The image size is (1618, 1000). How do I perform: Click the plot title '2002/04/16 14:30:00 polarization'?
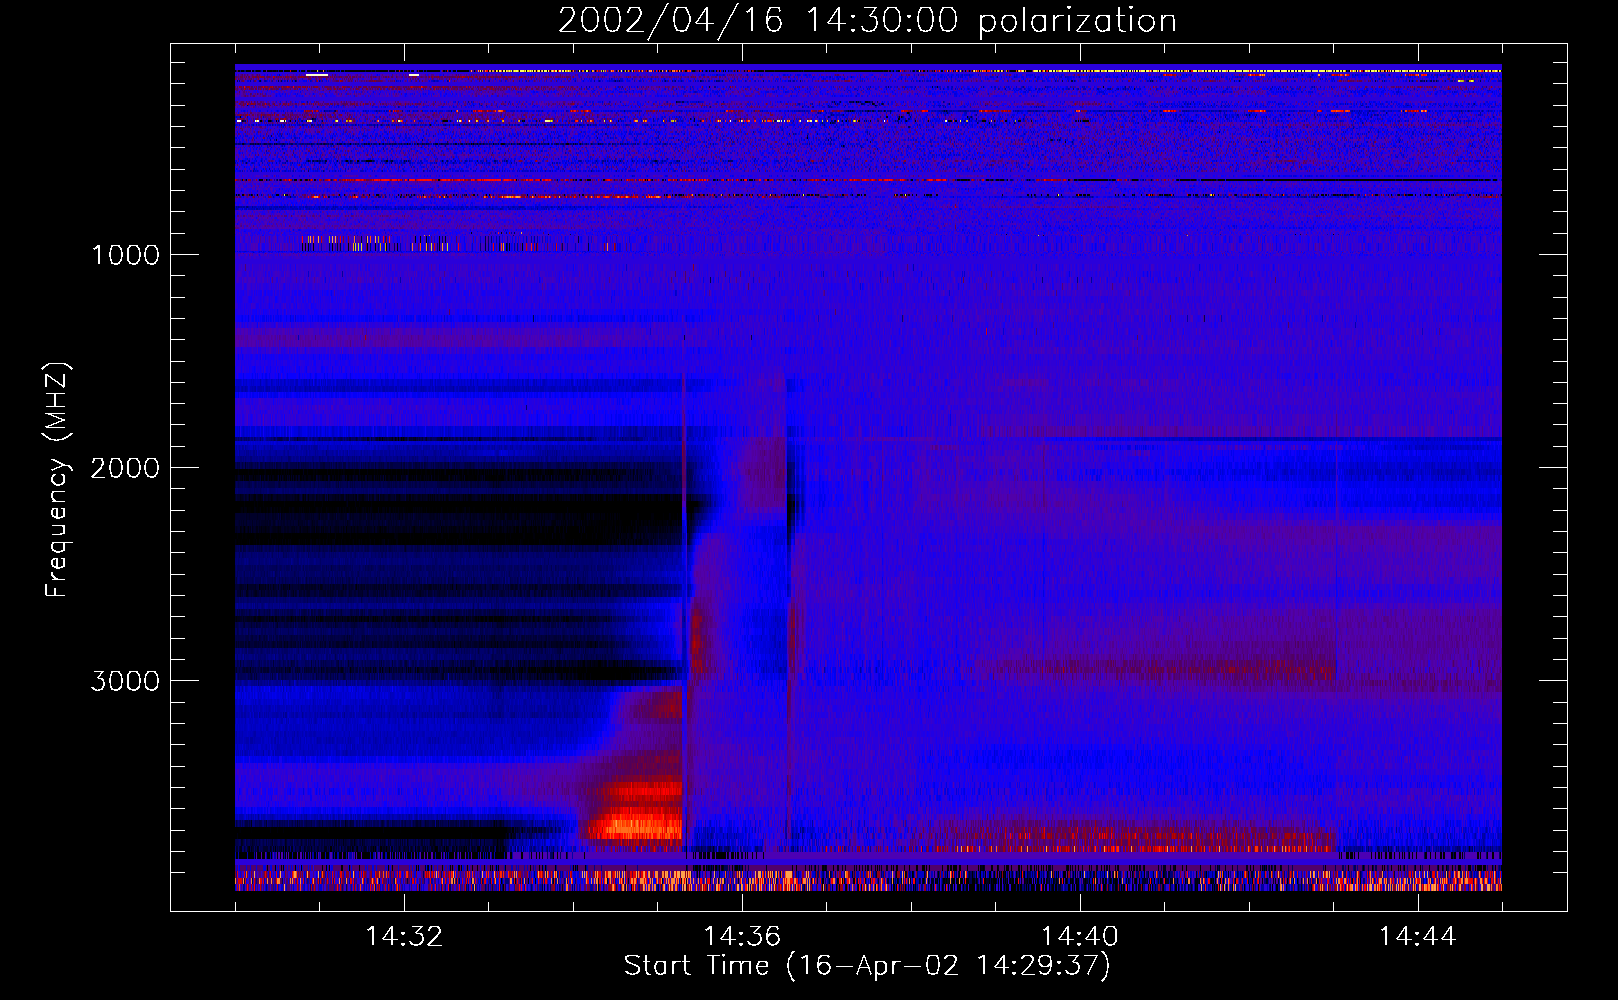(867, 21)
